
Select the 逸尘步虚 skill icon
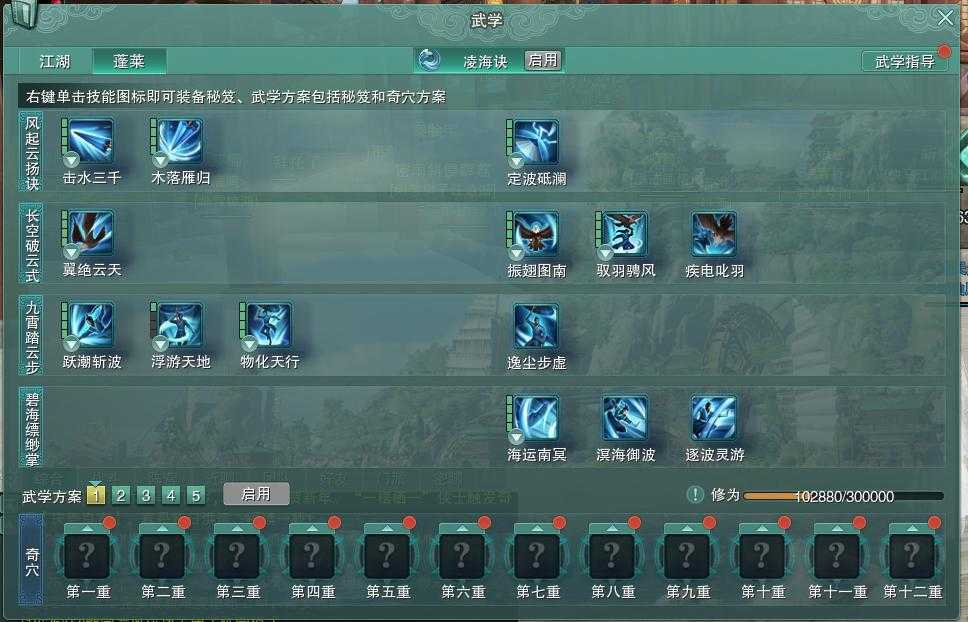[x=535, y=326]
